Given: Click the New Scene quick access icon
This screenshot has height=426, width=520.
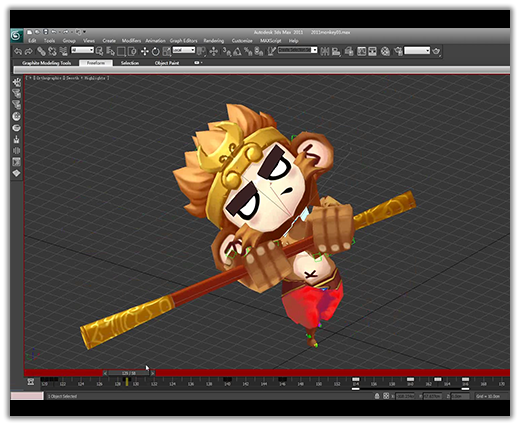Looking at the screenshot, I should [x=29, y=32].
